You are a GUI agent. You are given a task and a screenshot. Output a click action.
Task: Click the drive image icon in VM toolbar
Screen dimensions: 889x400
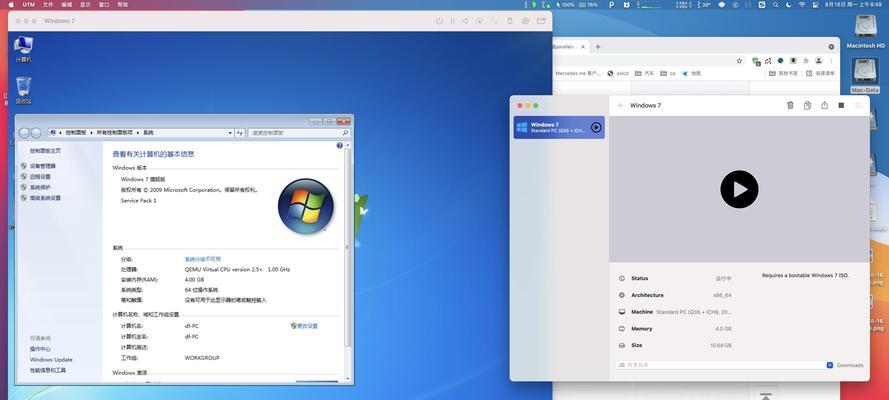coord(526,21)
